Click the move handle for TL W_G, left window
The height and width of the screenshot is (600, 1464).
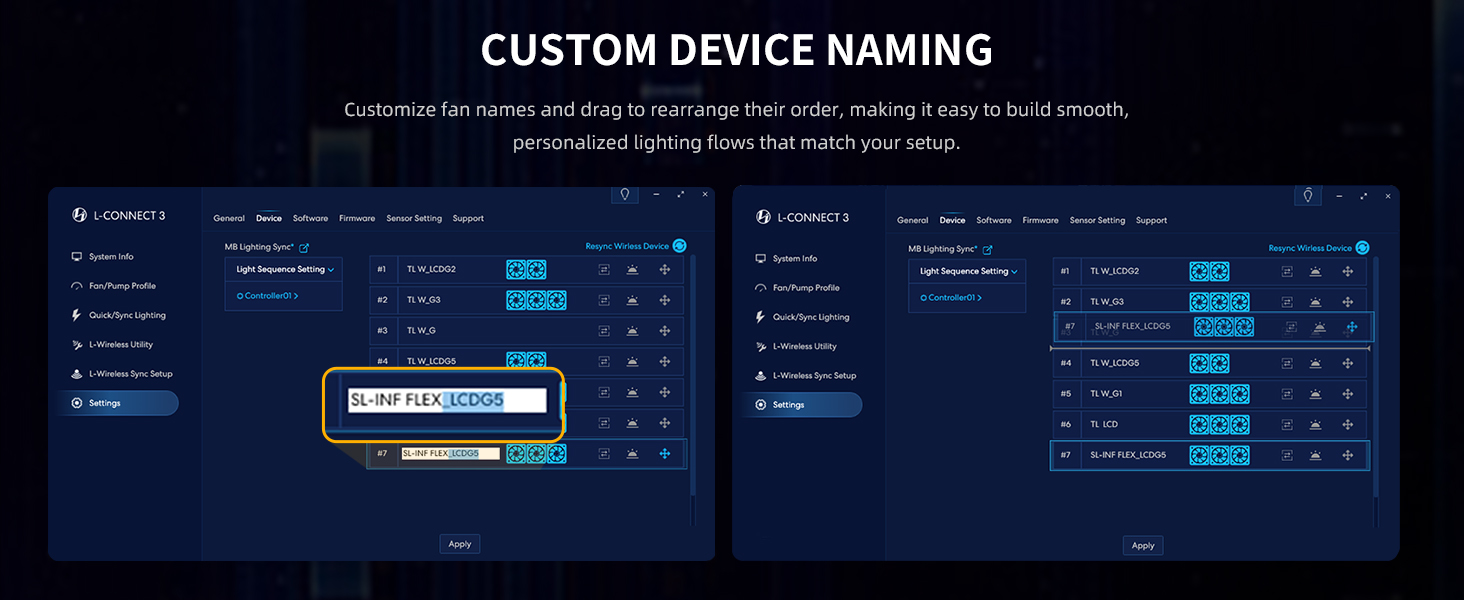(x=665, y=330)
